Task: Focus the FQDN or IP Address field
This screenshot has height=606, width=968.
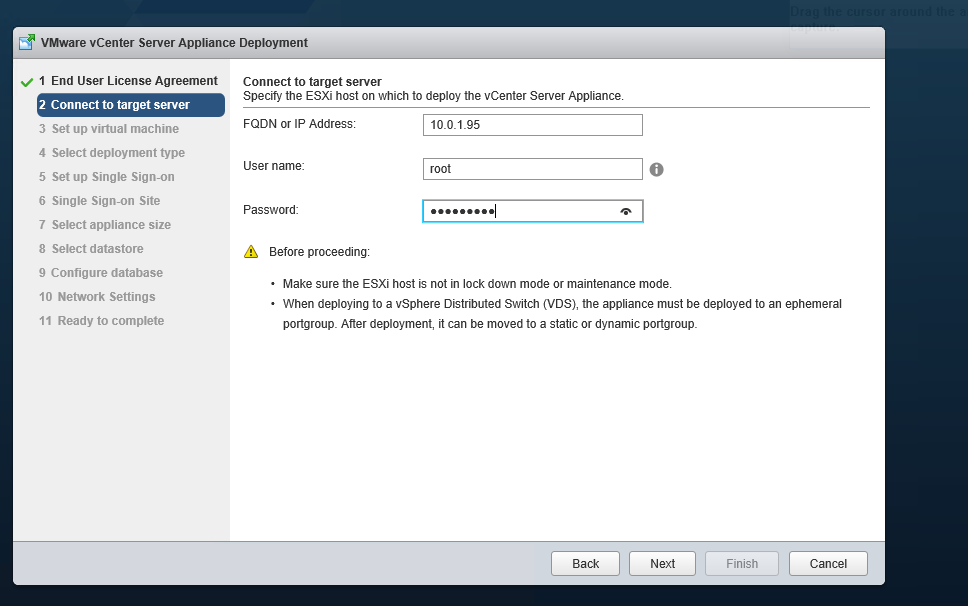Action: [x=533, y=125]
